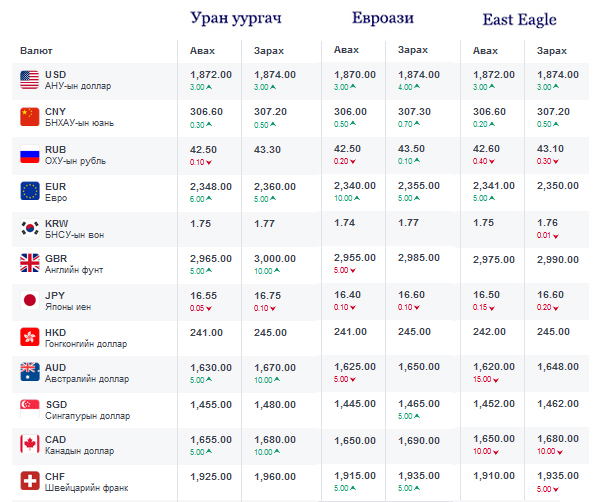
Task: Click Авах header under Уран уургач
Action: click(x=203, y=50)
